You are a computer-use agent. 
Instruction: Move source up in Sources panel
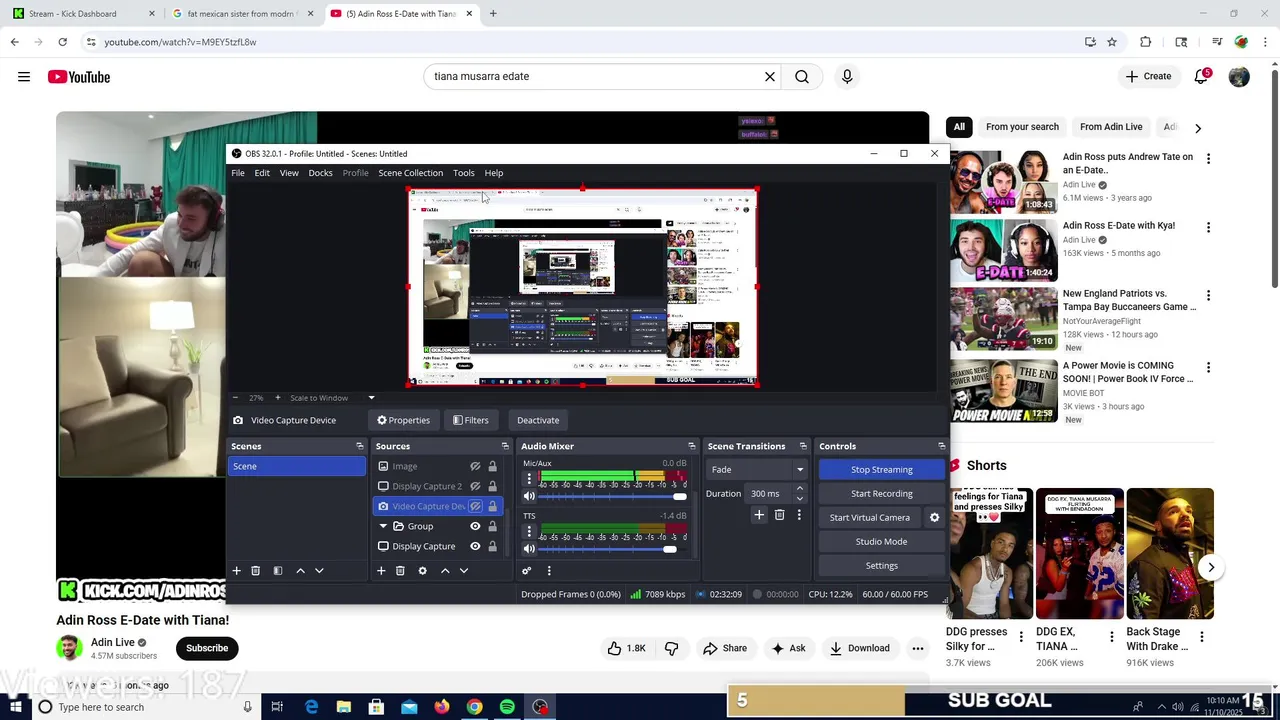[445, 570]
